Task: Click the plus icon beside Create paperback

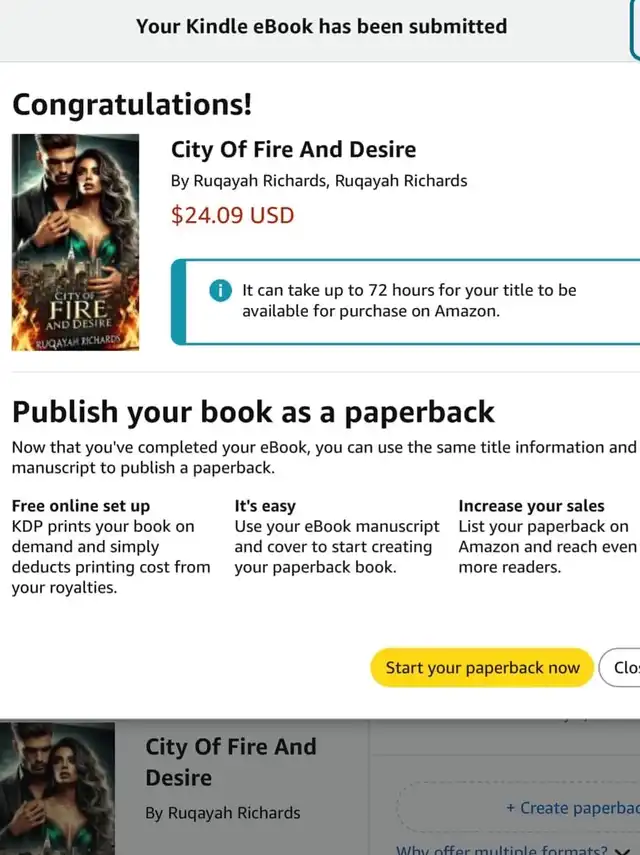Action: [x=510, y=808]
